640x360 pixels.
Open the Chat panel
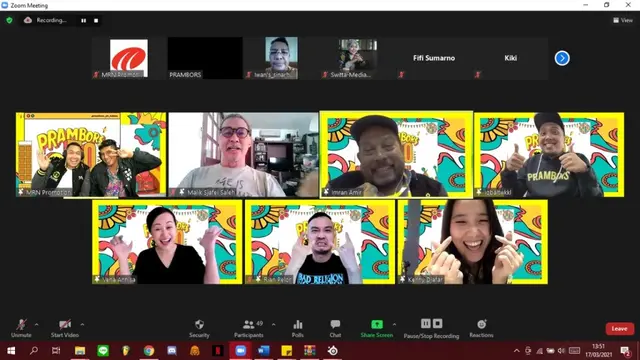pyautogui.click(x=335, y=328)
